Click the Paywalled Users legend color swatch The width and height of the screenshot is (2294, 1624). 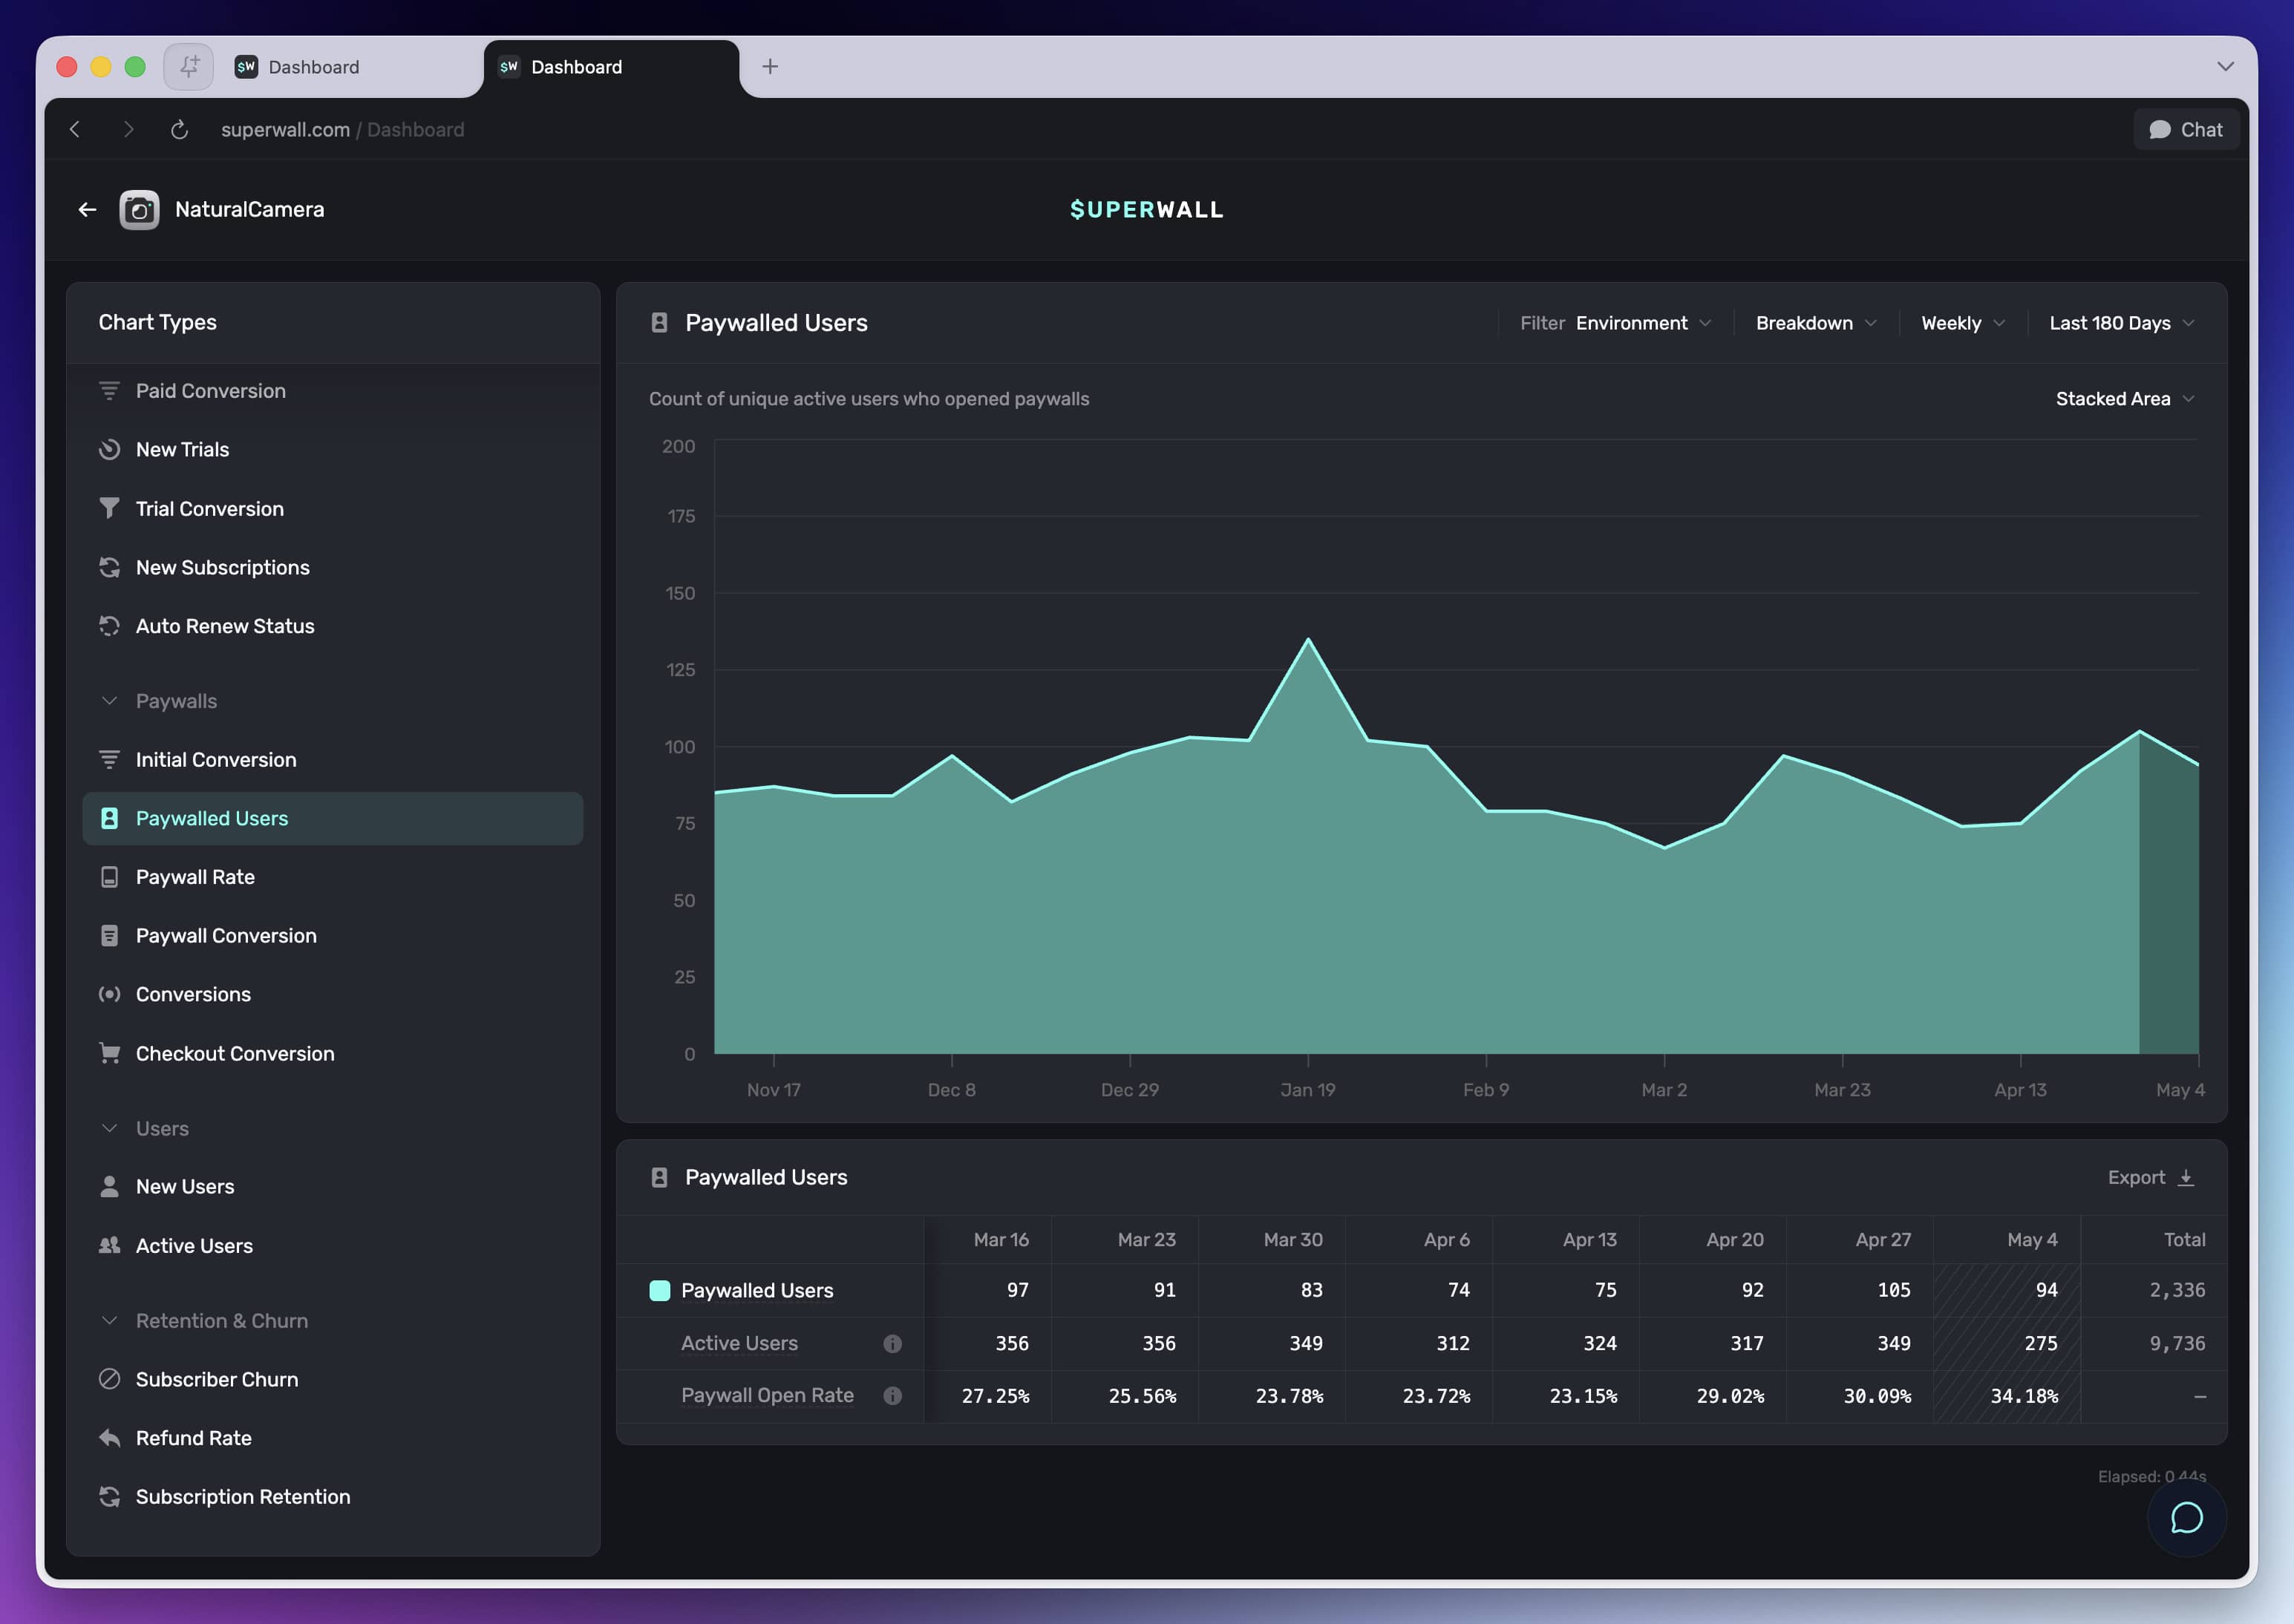[x=660, y=1291]
